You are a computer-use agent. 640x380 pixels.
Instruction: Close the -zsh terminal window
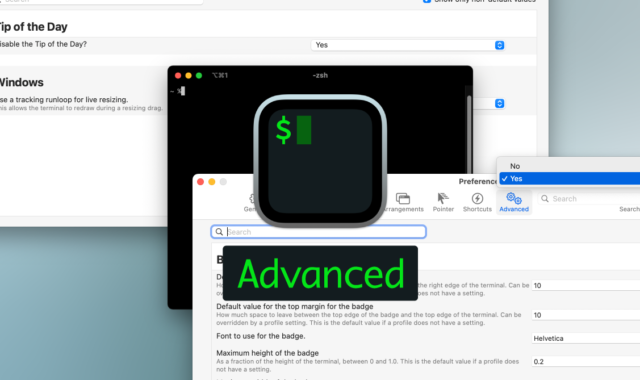[178, 76]
